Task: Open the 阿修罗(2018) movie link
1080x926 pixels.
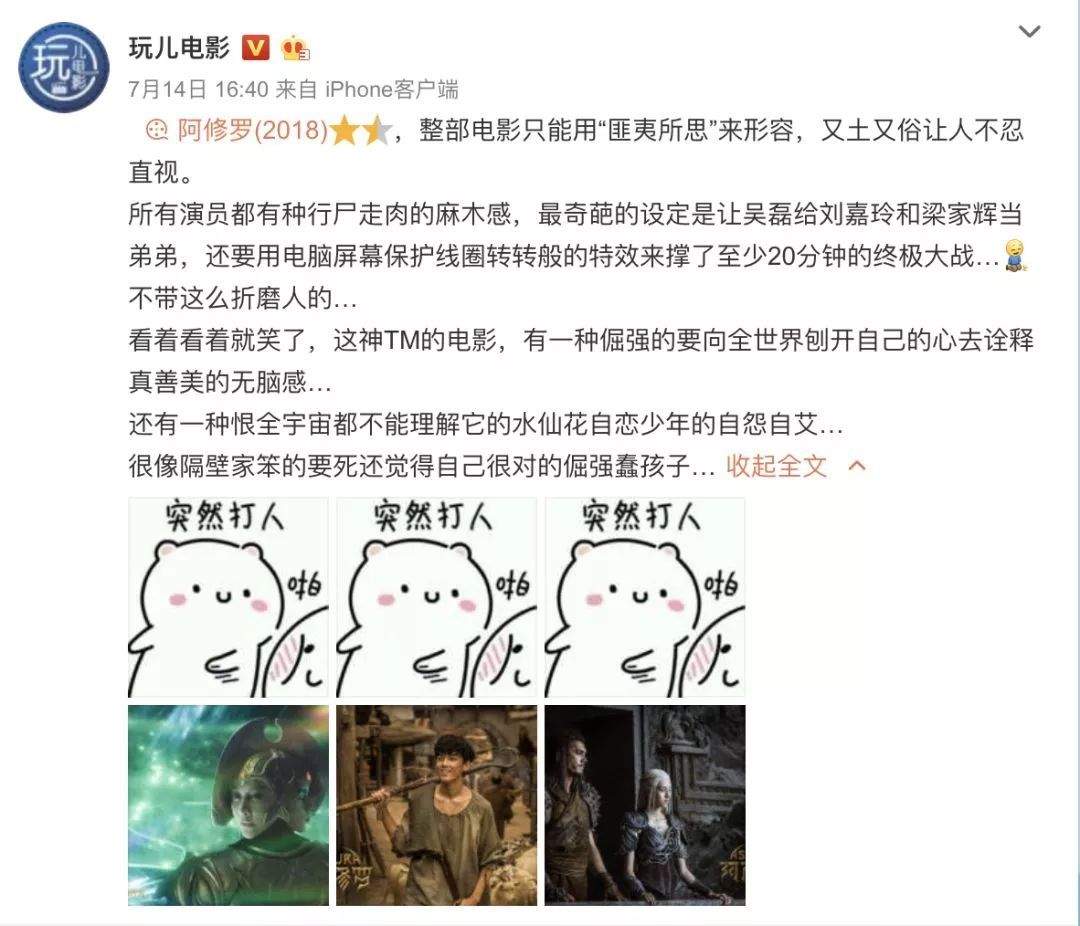Action: (x=253, y=130)
